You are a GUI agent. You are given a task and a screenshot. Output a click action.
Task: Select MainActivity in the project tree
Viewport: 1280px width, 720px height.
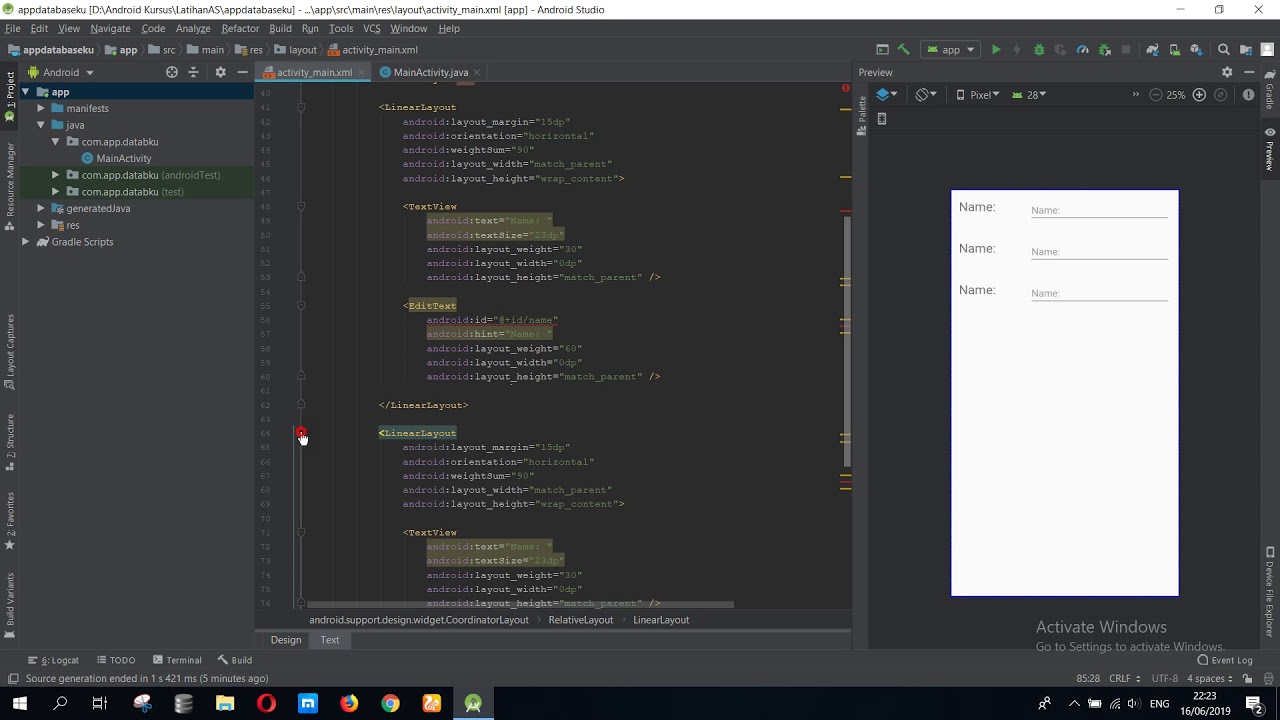124,158
